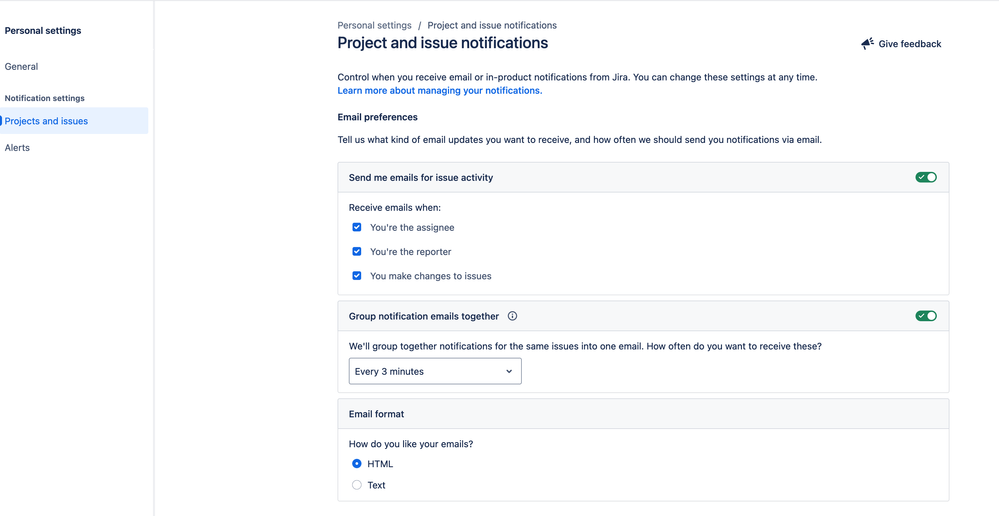Select the HTML email format radio
Viewport: 999px width, 516px height.
tap(357, 464)
